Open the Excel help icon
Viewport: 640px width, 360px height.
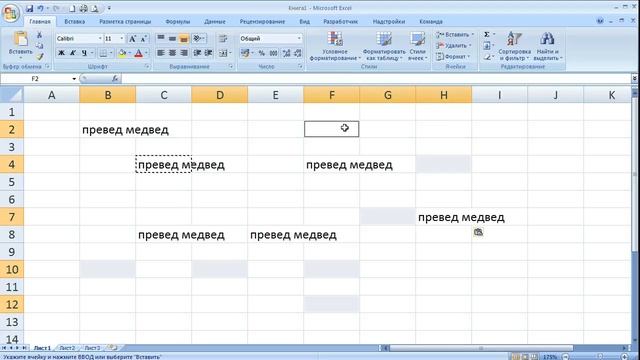tap(600, 21)
